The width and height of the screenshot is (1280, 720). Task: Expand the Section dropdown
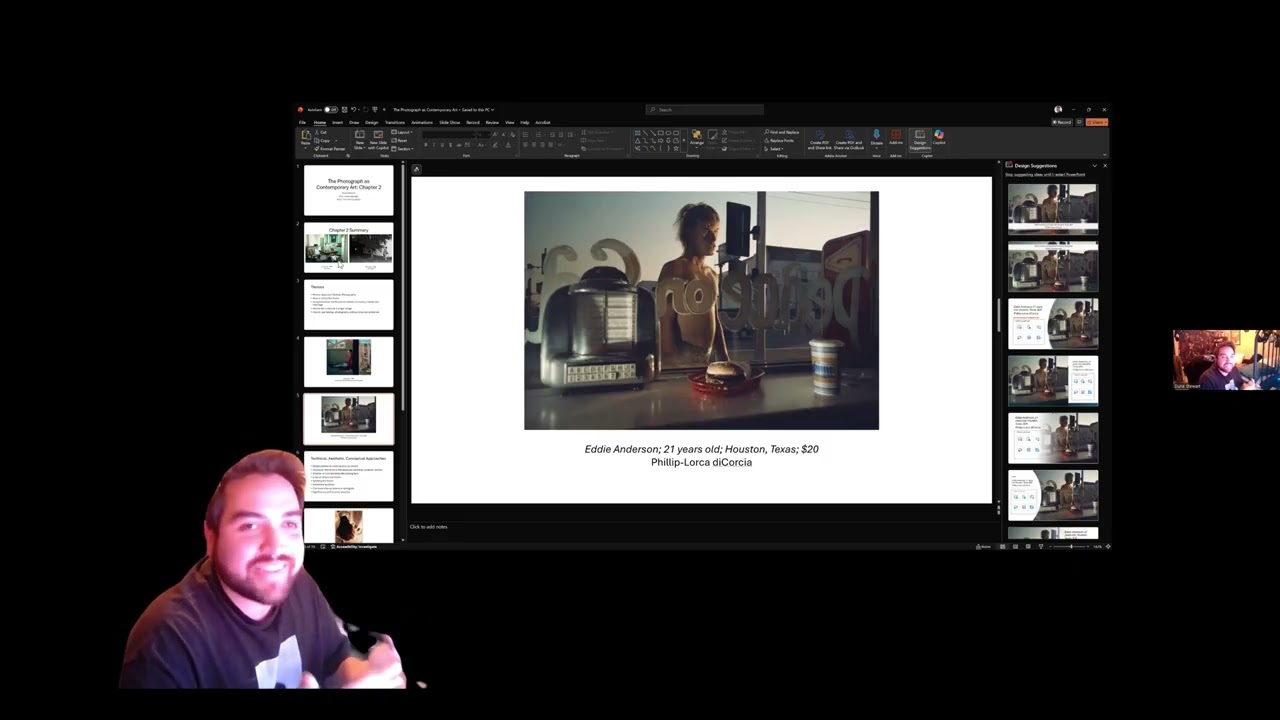[x=403, y=149]
